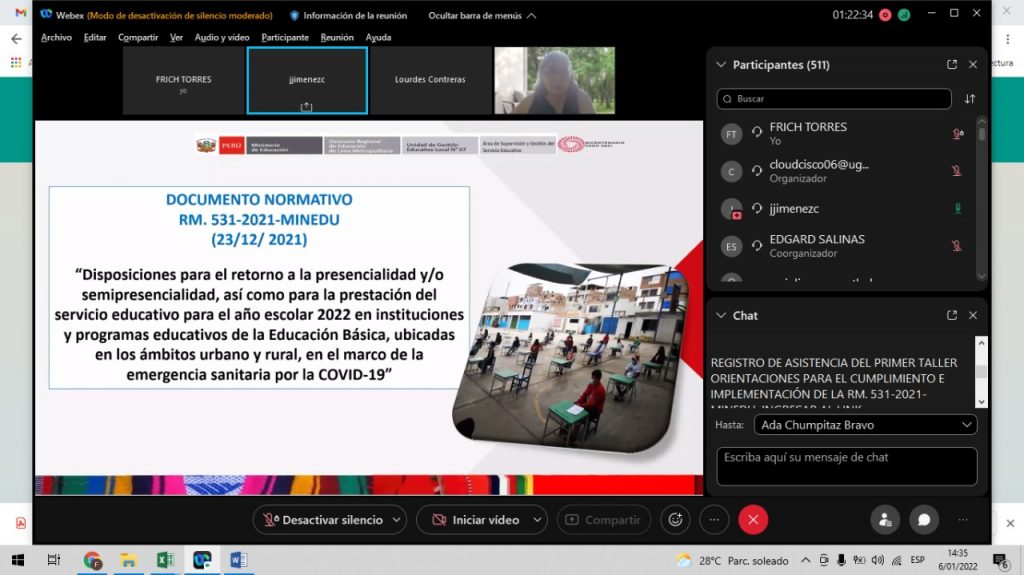Click the red leave meeting button
The width and height of the screenshot is (1024, 575).
click(753, 519)
